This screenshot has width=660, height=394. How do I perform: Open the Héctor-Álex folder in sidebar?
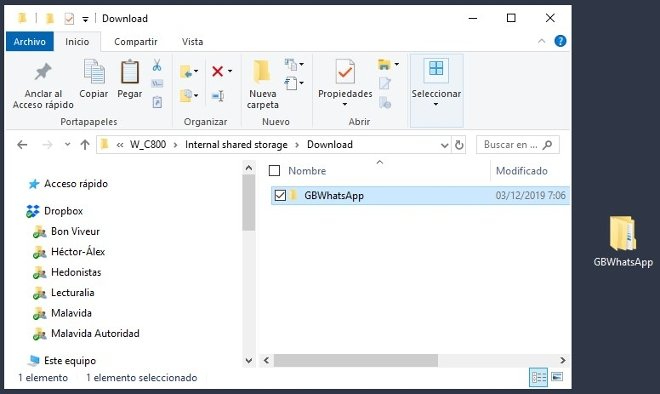click(x=78, y=252)
